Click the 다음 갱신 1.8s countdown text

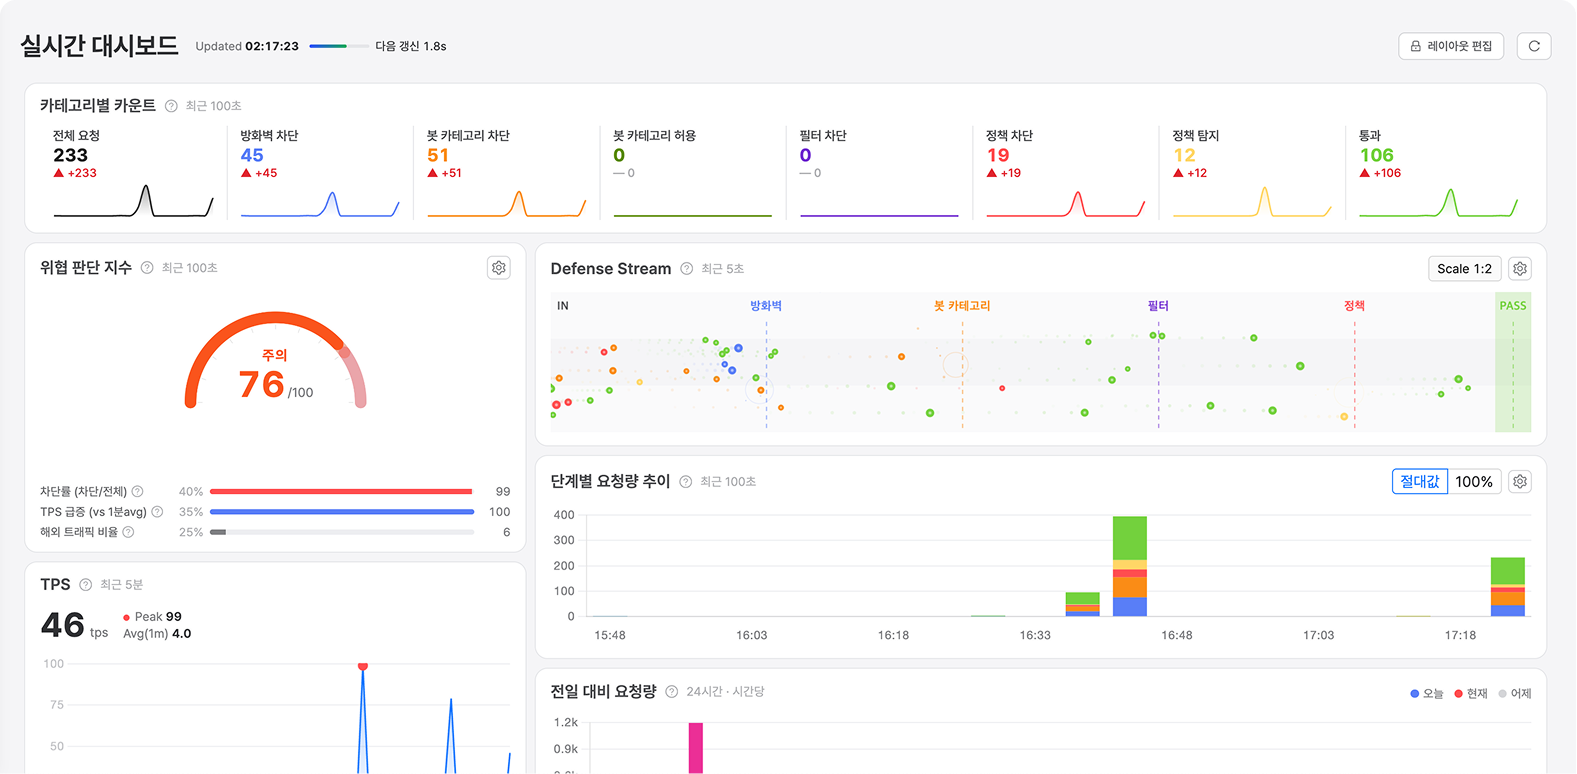tap(411, 46)
